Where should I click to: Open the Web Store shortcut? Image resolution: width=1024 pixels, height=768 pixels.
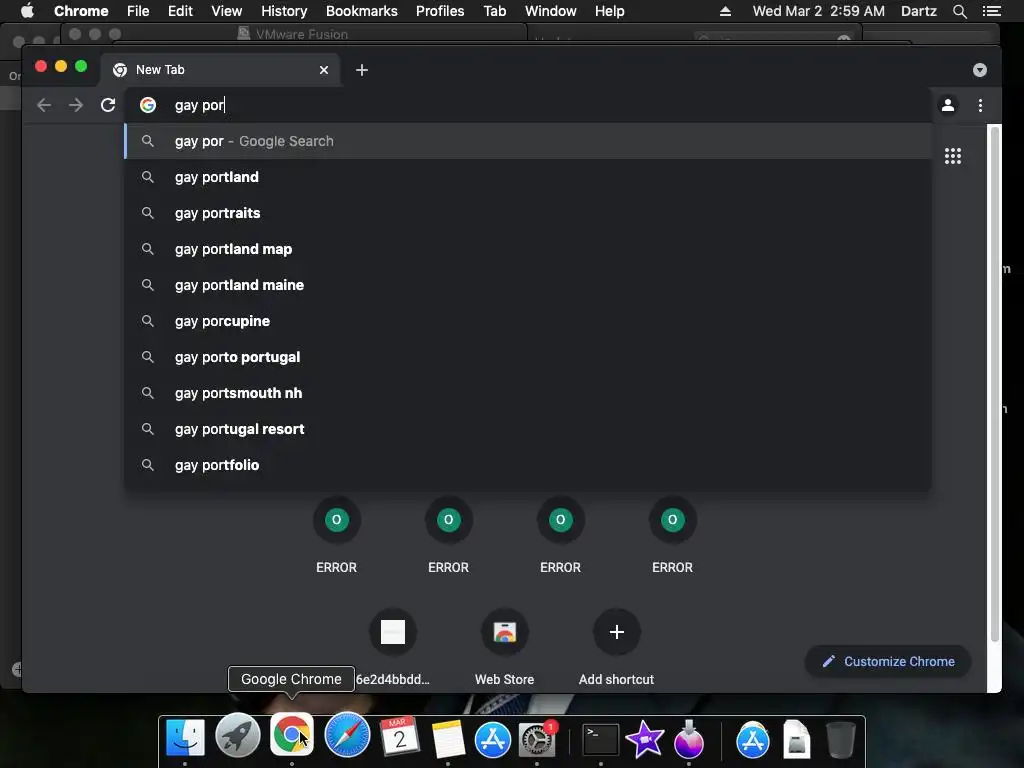pyautogui.click(x=504, y=632)
